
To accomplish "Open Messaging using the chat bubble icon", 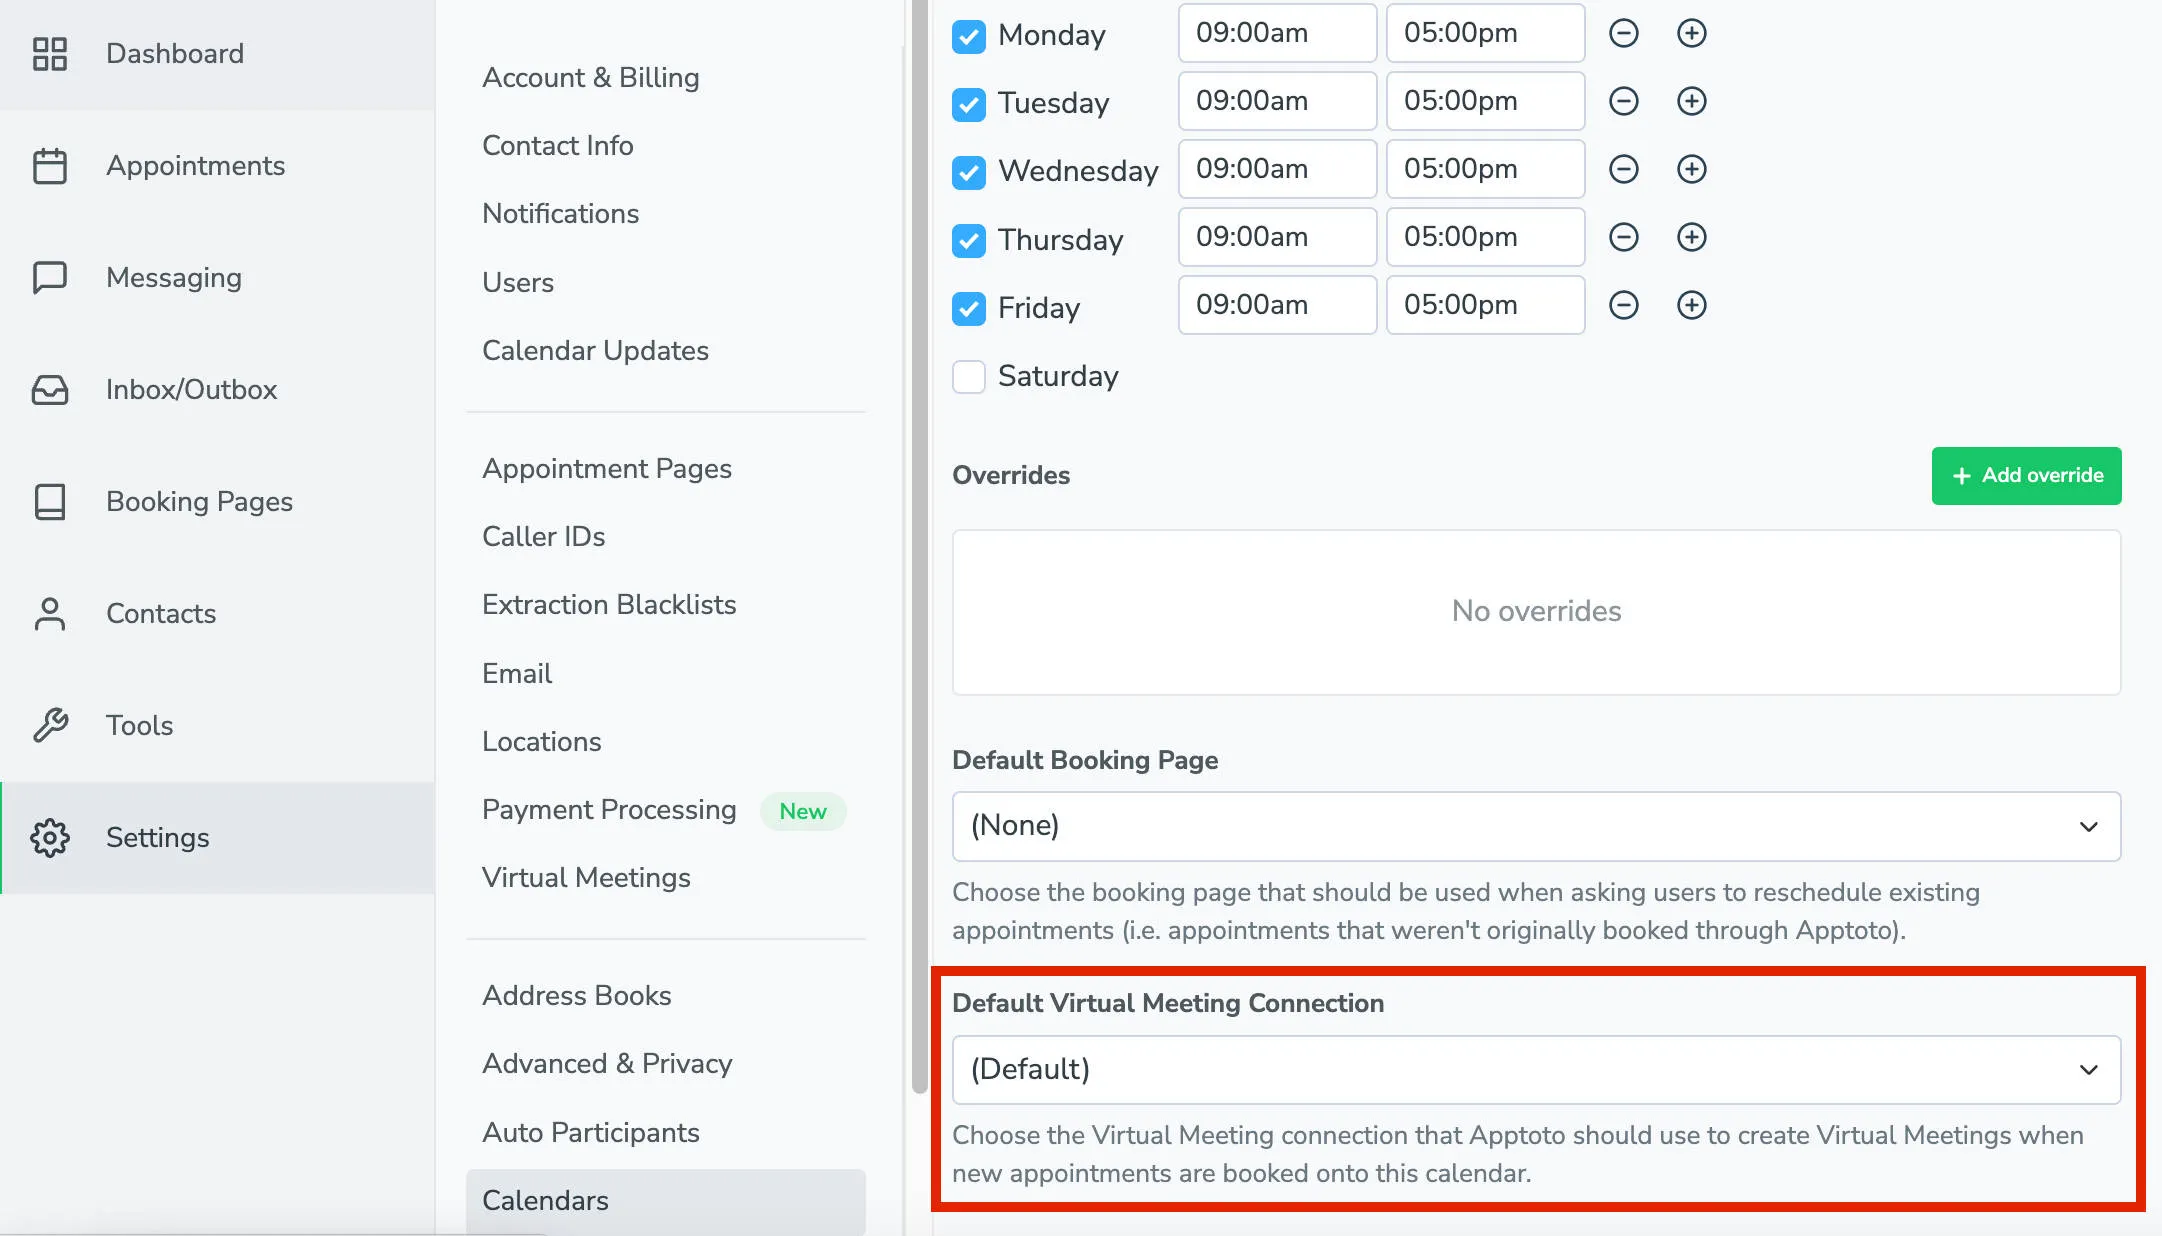I will [x=51, y=277].
